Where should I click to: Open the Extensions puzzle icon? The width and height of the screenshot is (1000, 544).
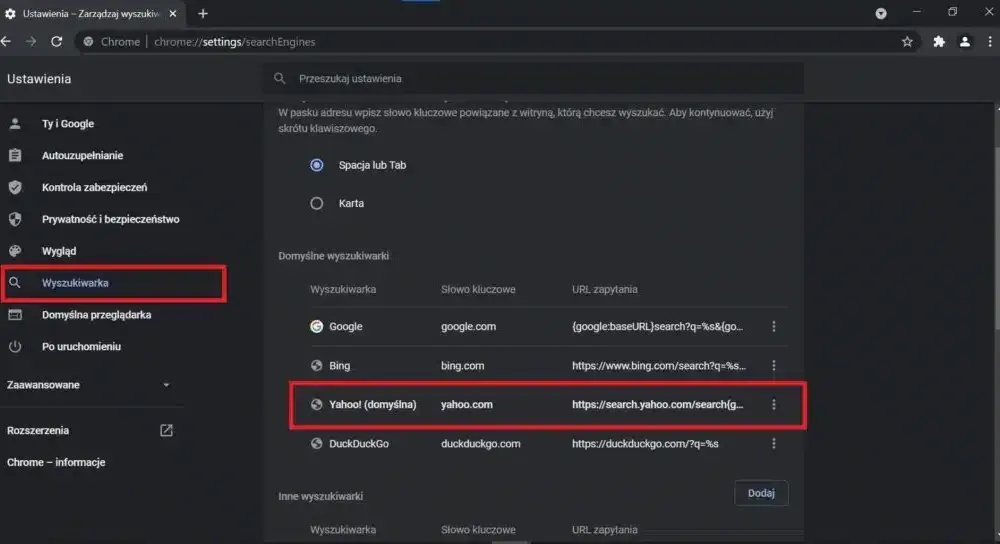click(939, 41)
